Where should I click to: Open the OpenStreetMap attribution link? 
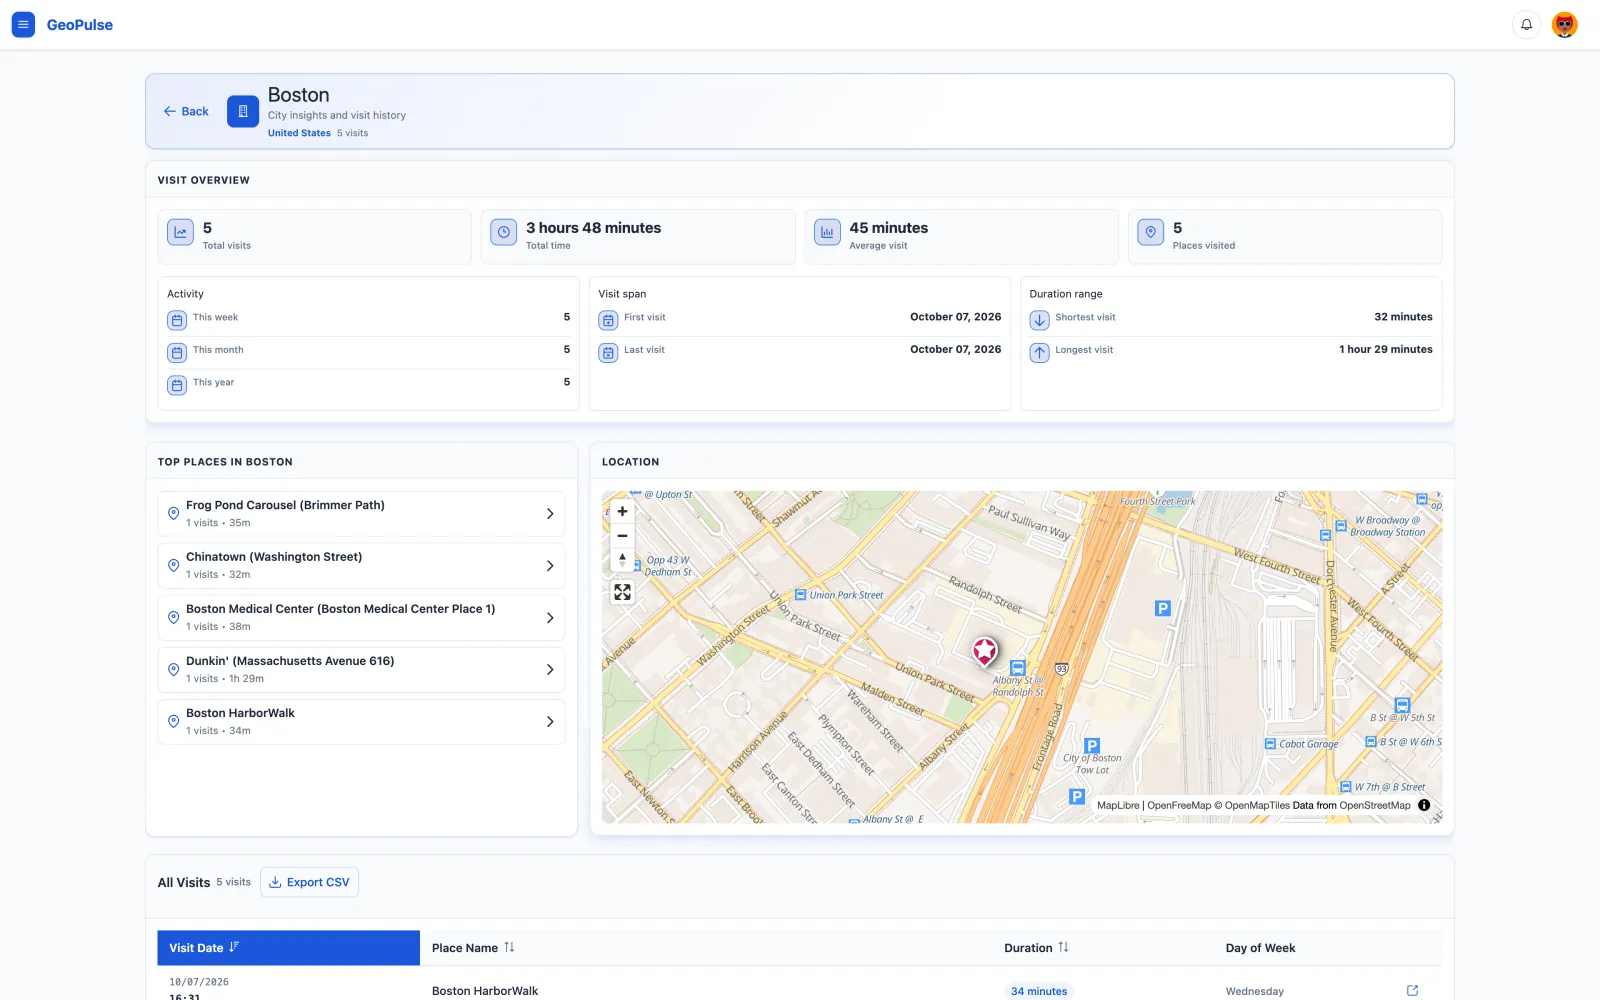[x=1375, y=805]
